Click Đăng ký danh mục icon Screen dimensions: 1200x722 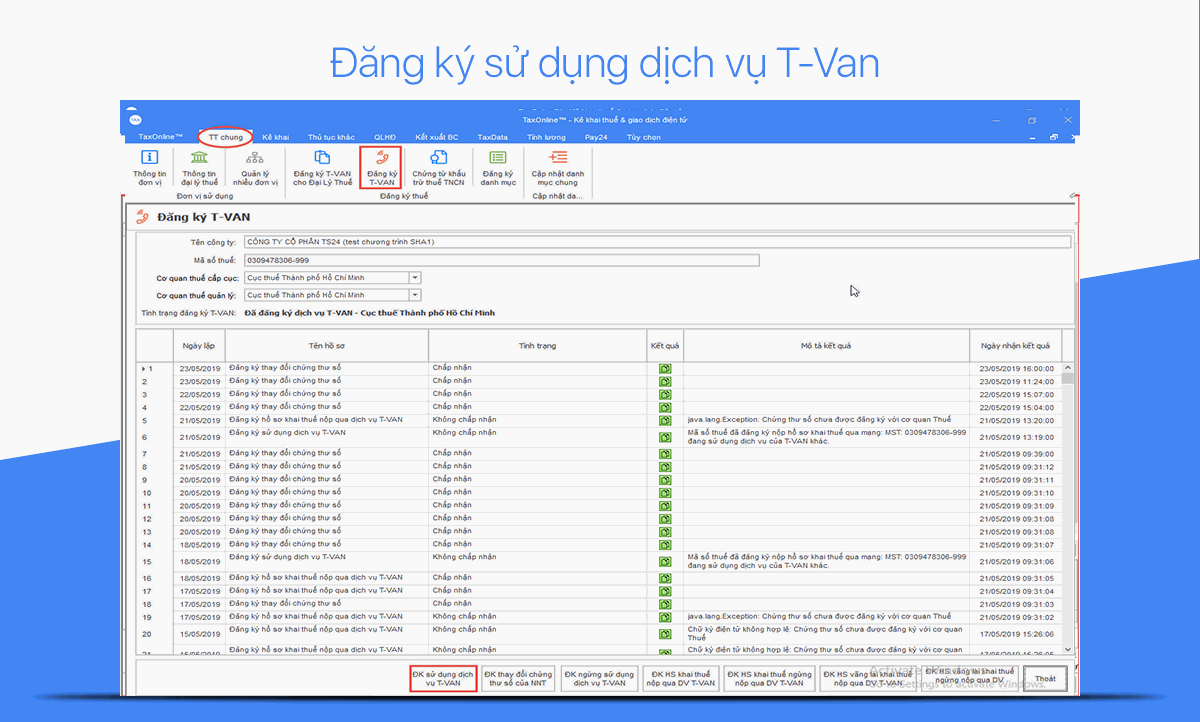(x=497, y=166)
